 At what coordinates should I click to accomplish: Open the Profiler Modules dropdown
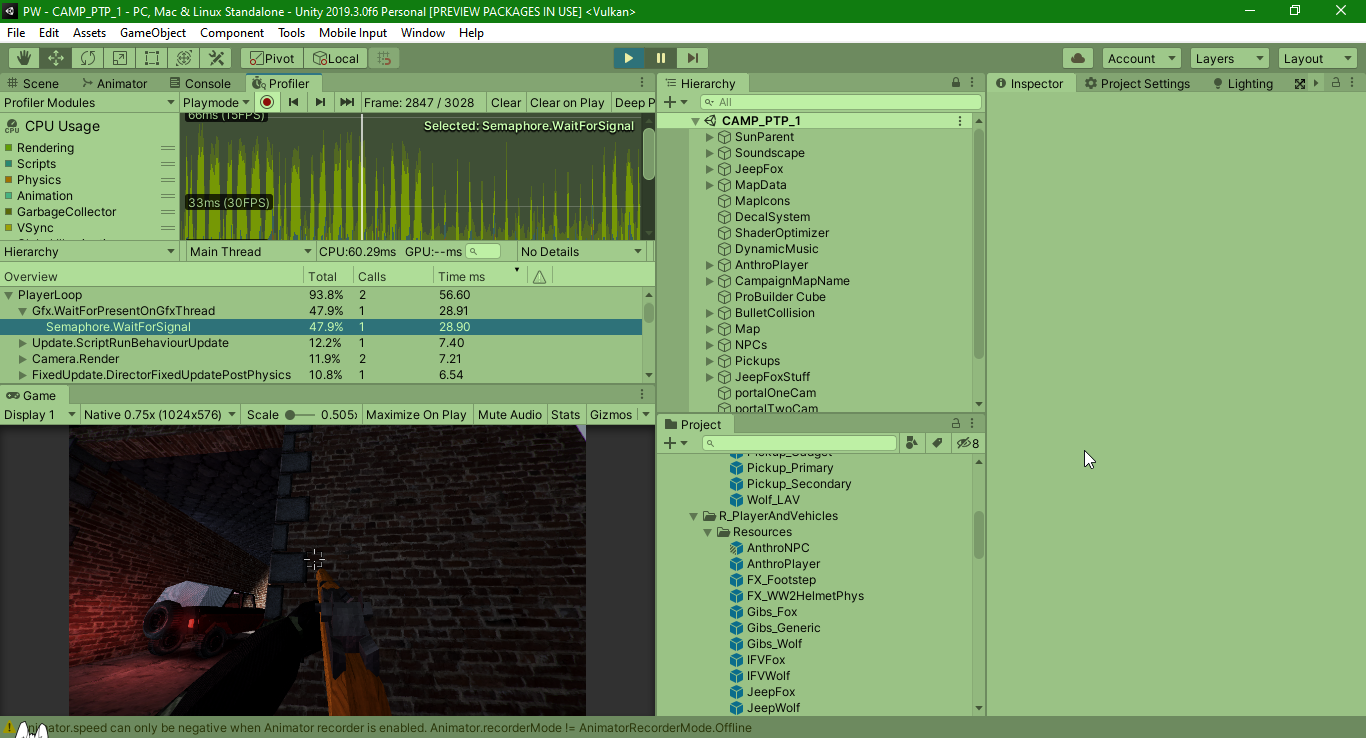(x=89, y=102)
